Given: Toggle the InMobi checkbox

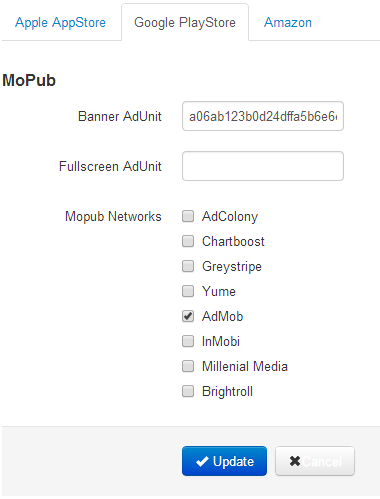Looking at the screenshot, I should click(x=188, y=341).
